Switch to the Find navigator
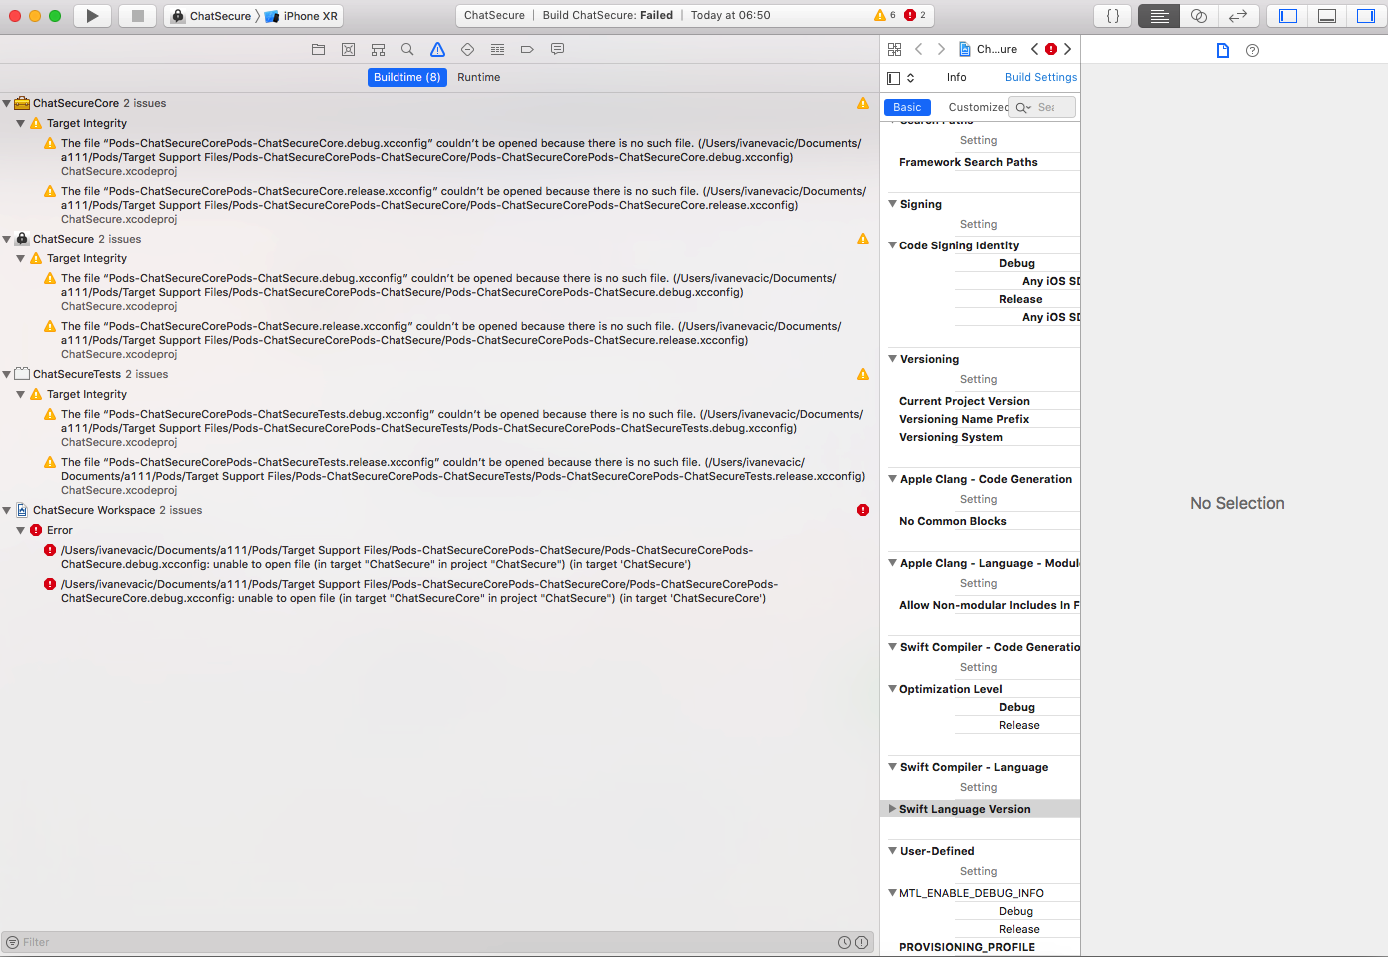This screenshot has height=957, width=1388. tap(406, 49)
